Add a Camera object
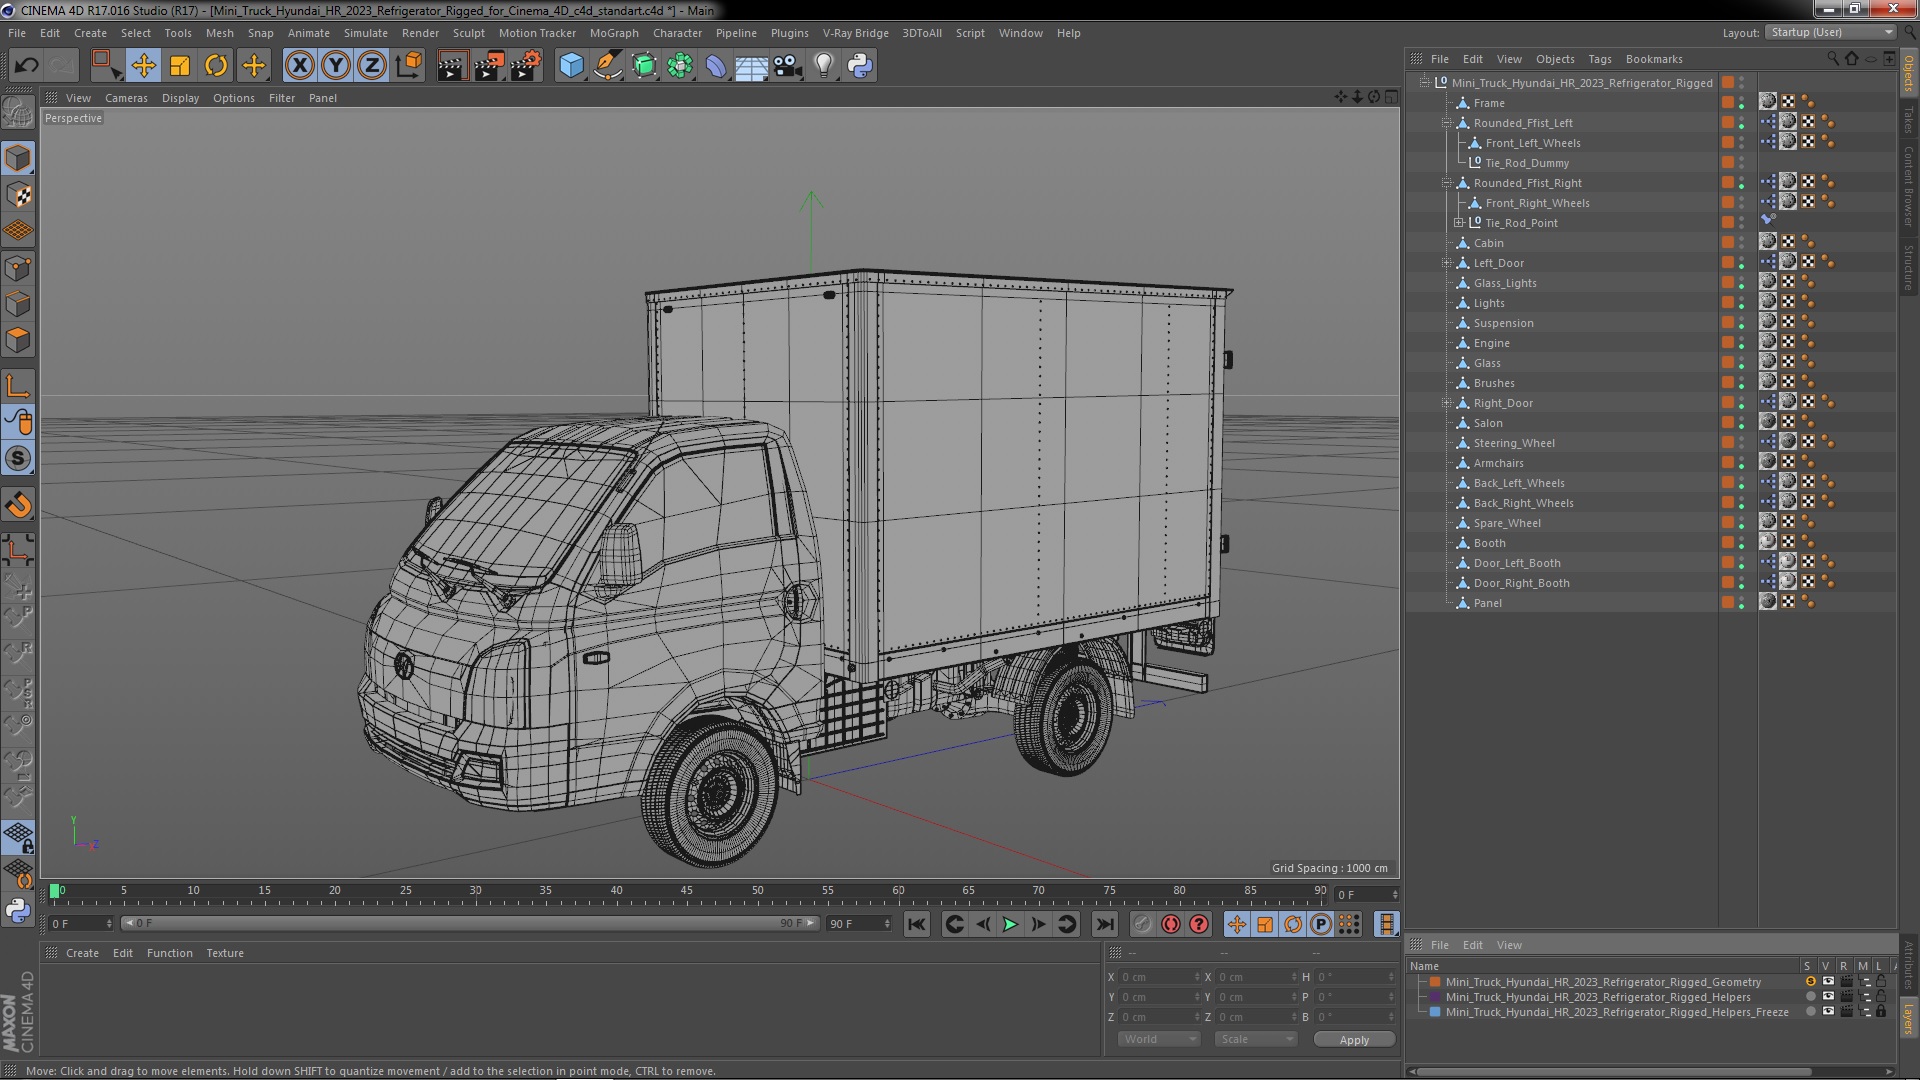This screenshot has width=1920, height=1080. [x=788, y=66]
